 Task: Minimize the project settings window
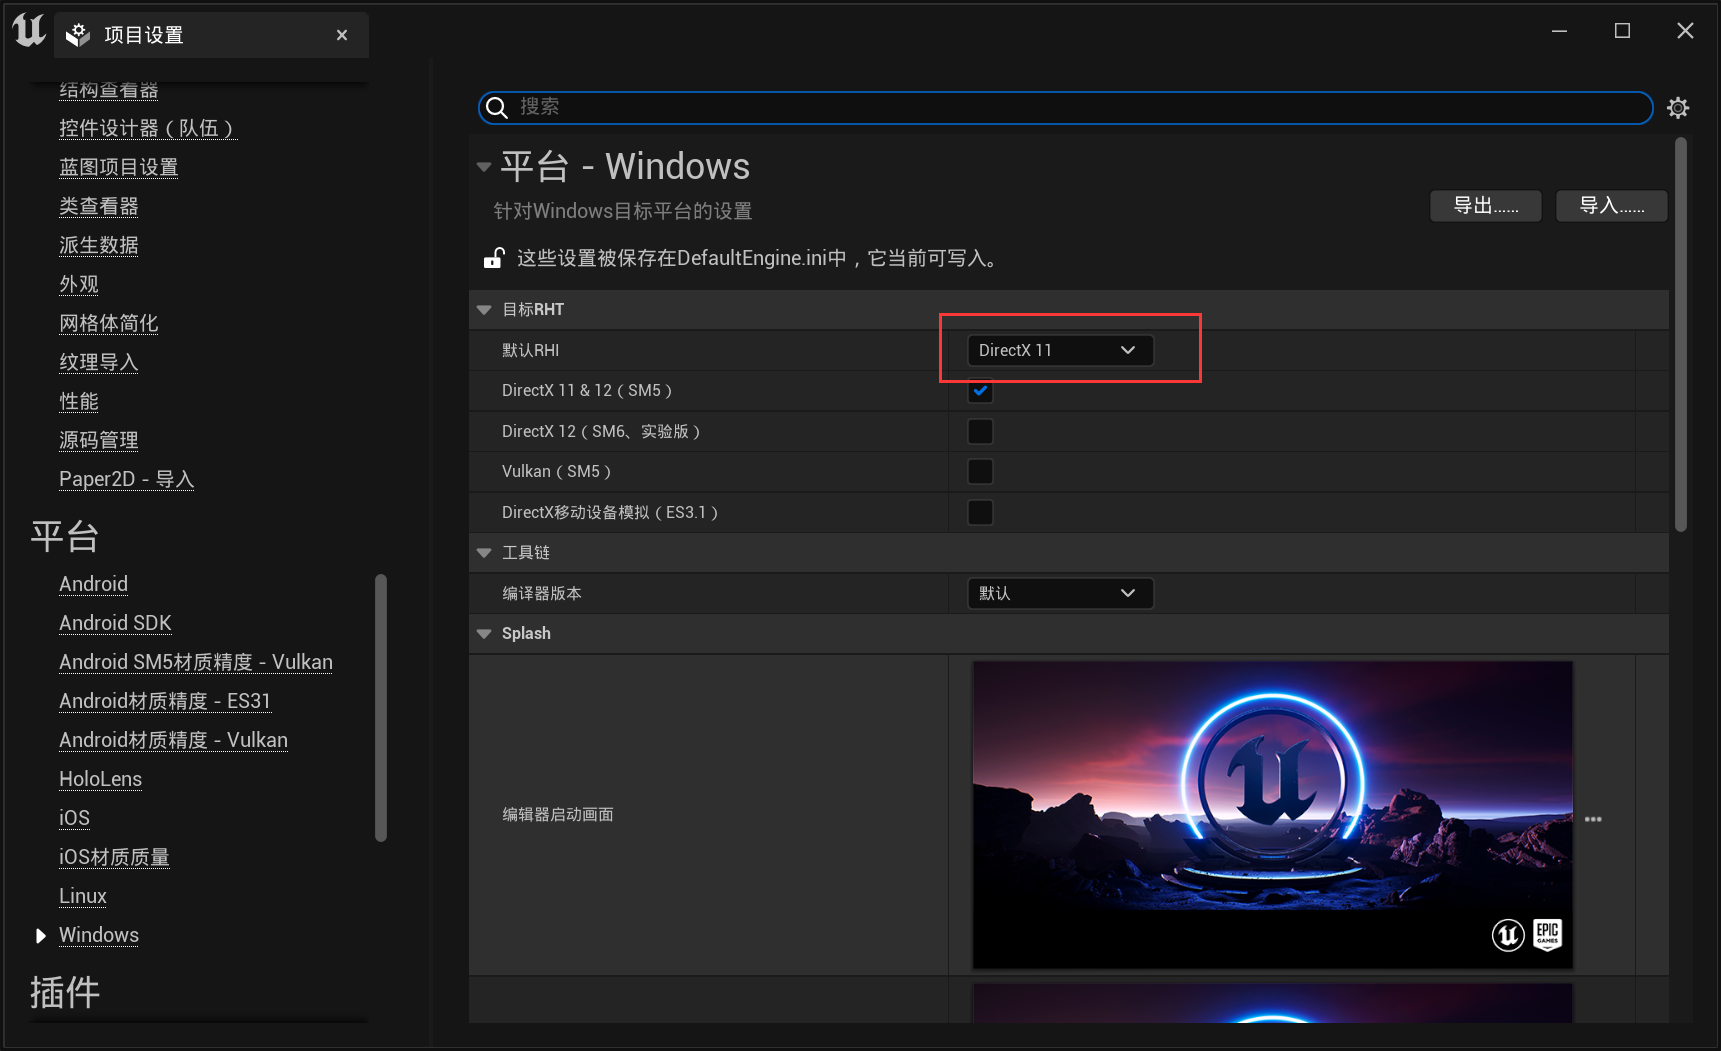click(x=1559, y=31)
